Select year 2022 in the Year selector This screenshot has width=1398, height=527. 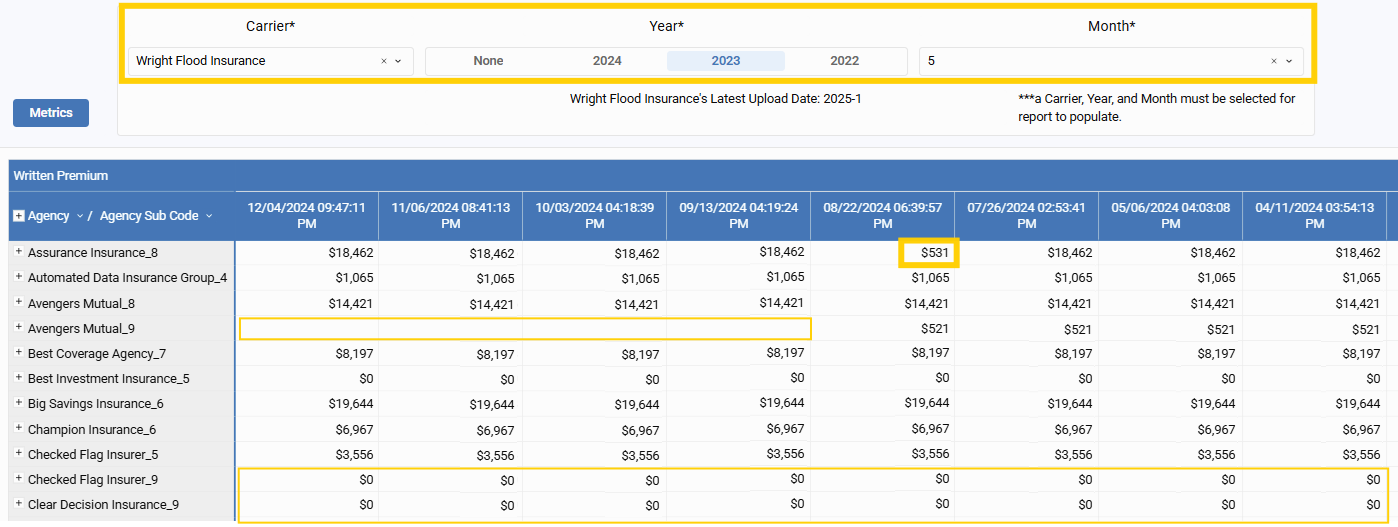coord(844,61)
